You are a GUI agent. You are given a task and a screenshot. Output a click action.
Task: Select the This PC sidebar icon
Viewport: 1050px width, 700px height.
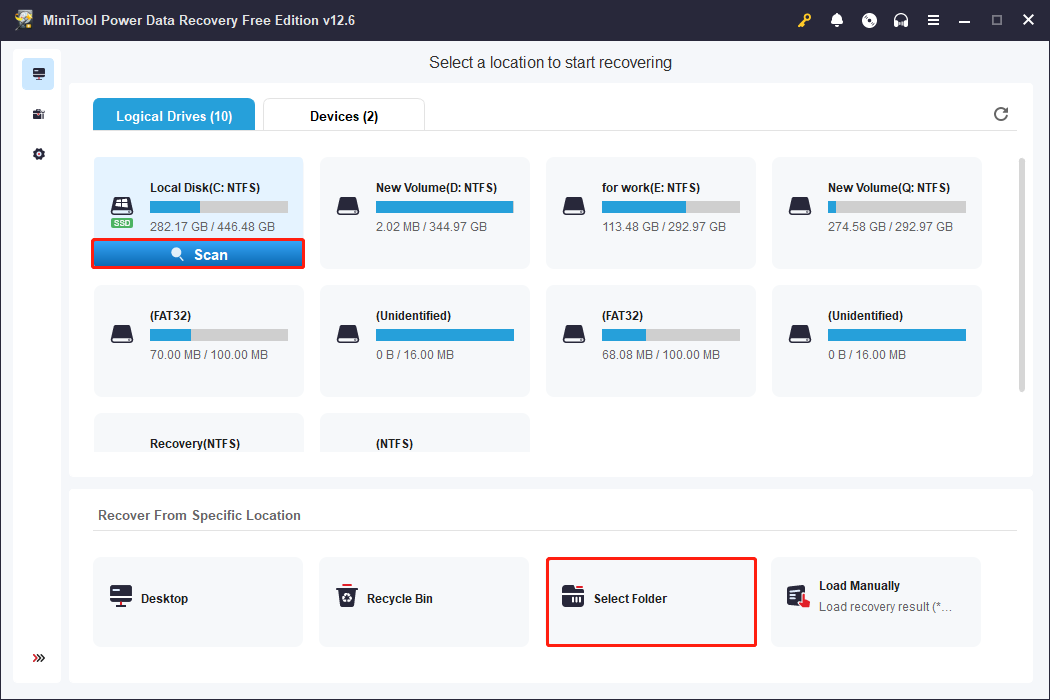(x=38, y=74)
